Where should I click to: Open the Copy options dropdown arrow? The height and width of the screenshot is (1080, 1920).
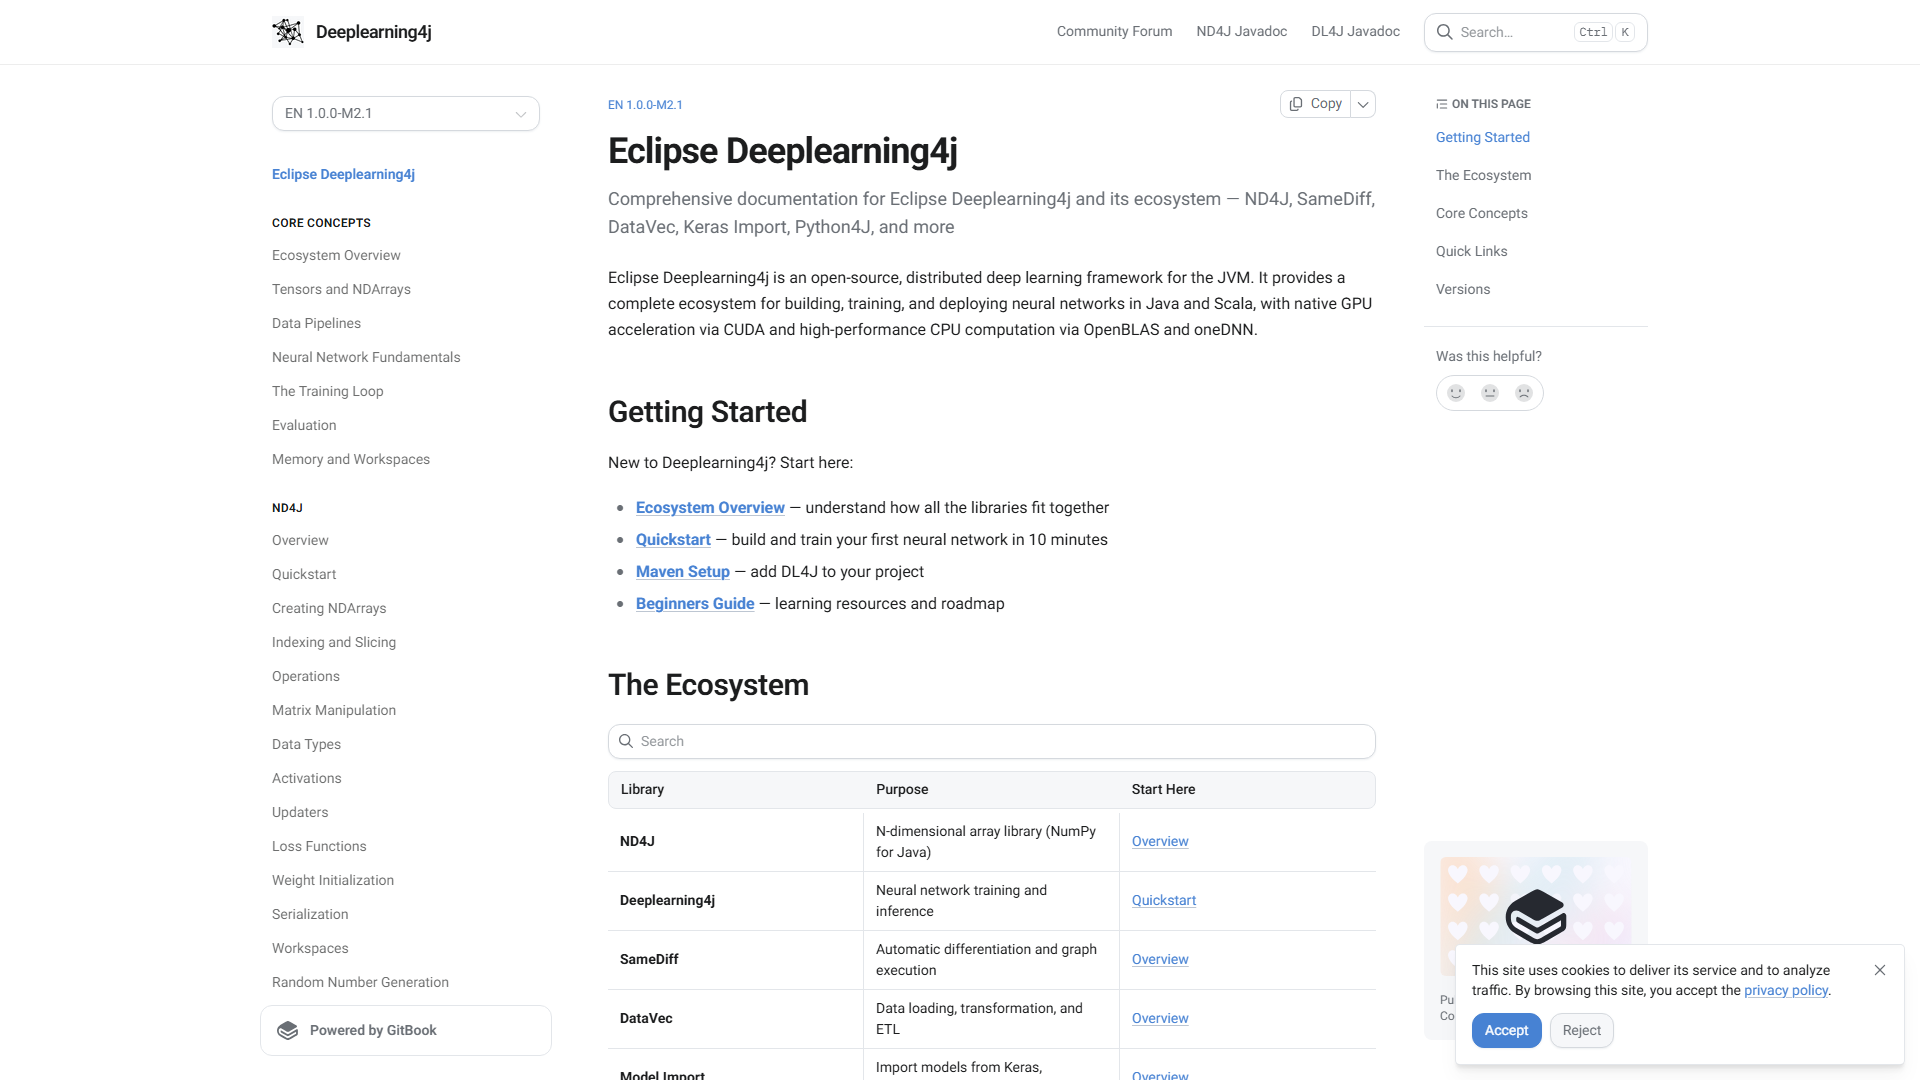(x=1363, y=104)
